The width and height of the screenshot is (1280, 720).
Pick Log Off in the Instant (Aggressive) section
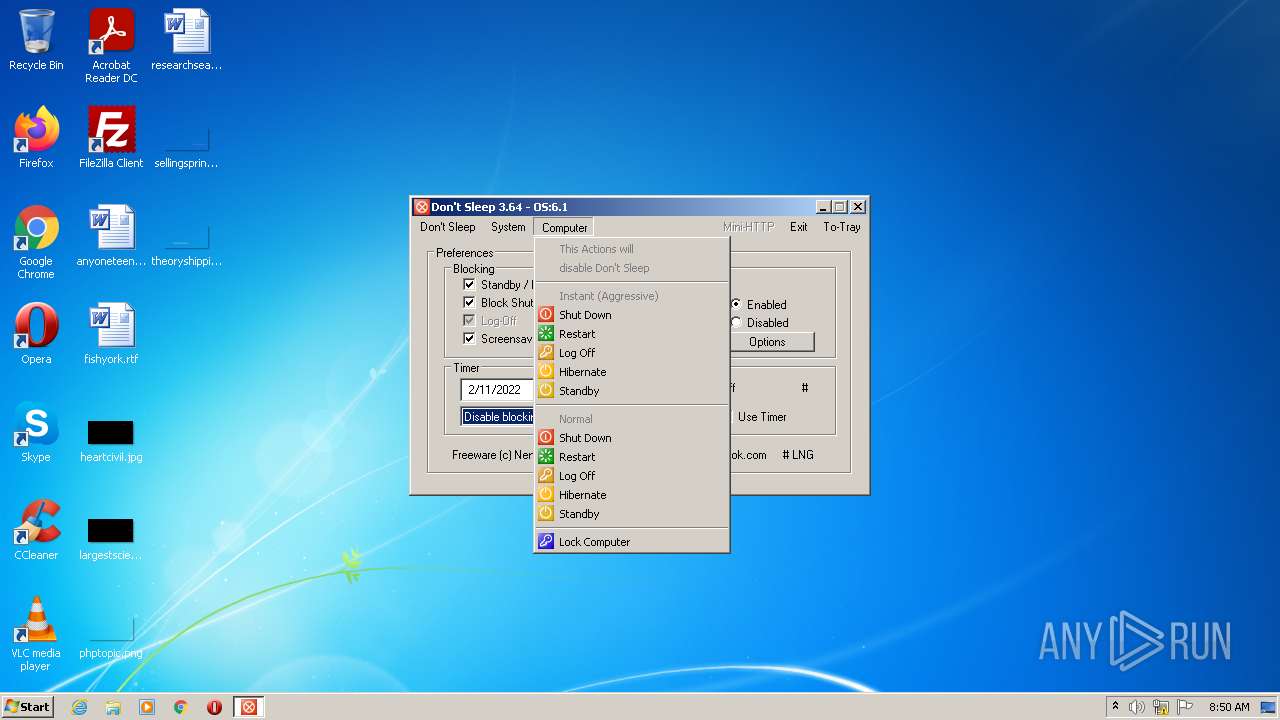[x=631, y=353]
